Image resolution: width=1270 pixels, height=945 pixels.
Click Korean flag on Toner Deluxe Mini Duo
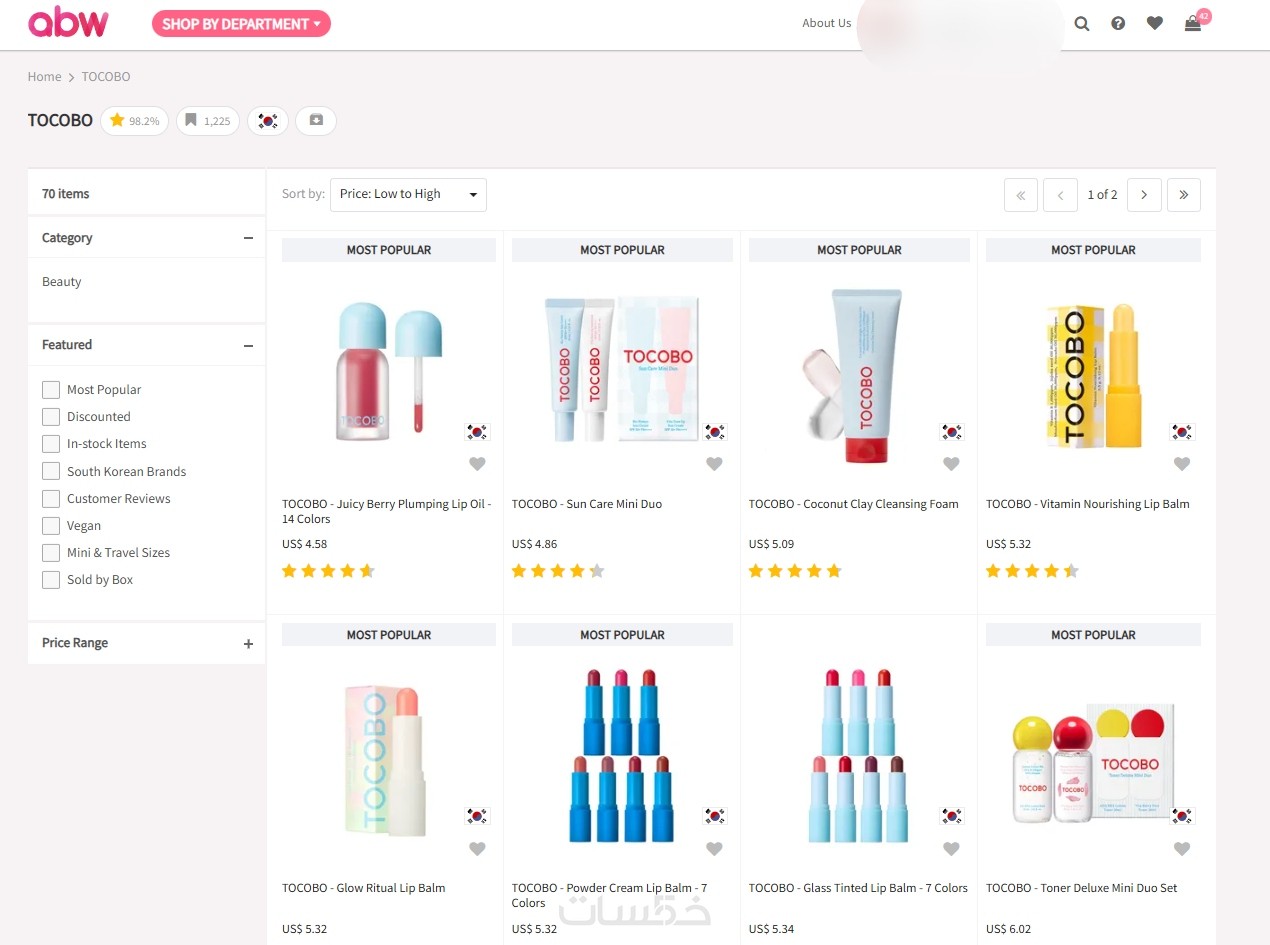coord(1182,816)
